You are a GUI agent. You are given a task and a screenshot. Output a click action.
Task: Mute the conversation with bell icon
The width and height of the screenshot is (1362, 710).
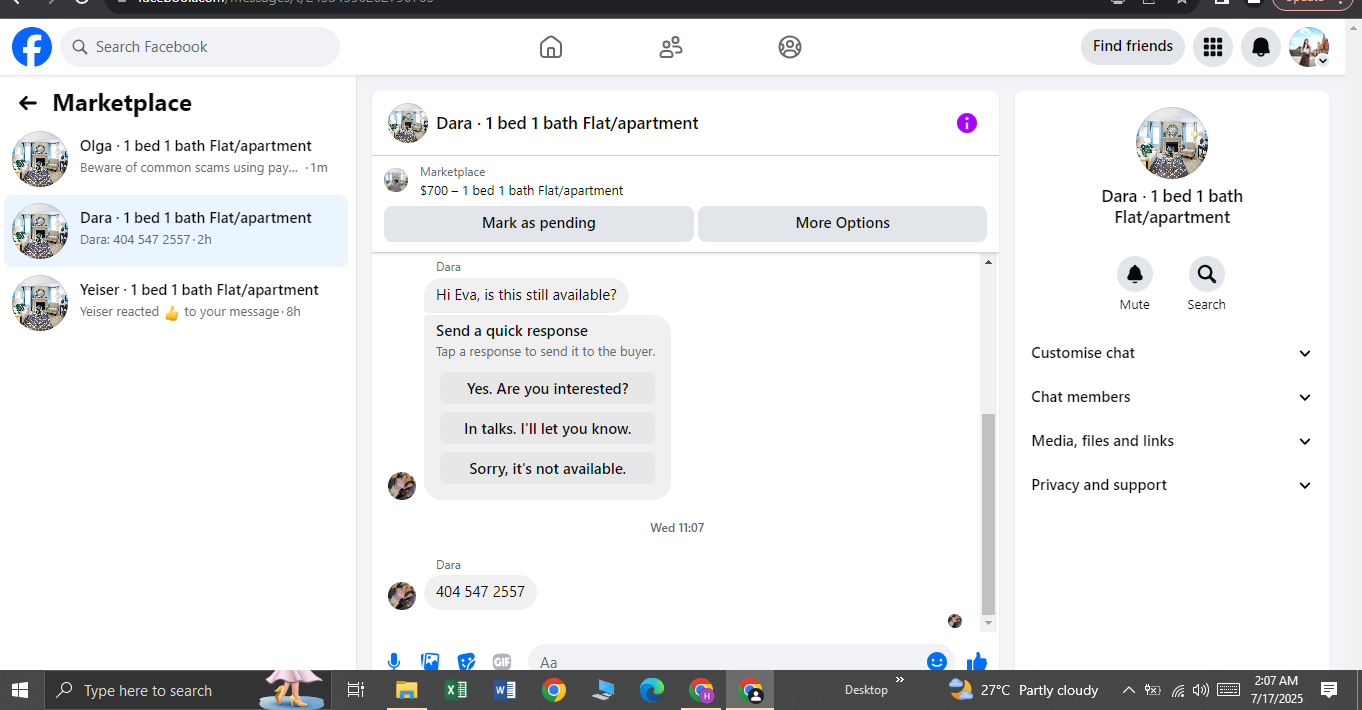click(1135, 274)
